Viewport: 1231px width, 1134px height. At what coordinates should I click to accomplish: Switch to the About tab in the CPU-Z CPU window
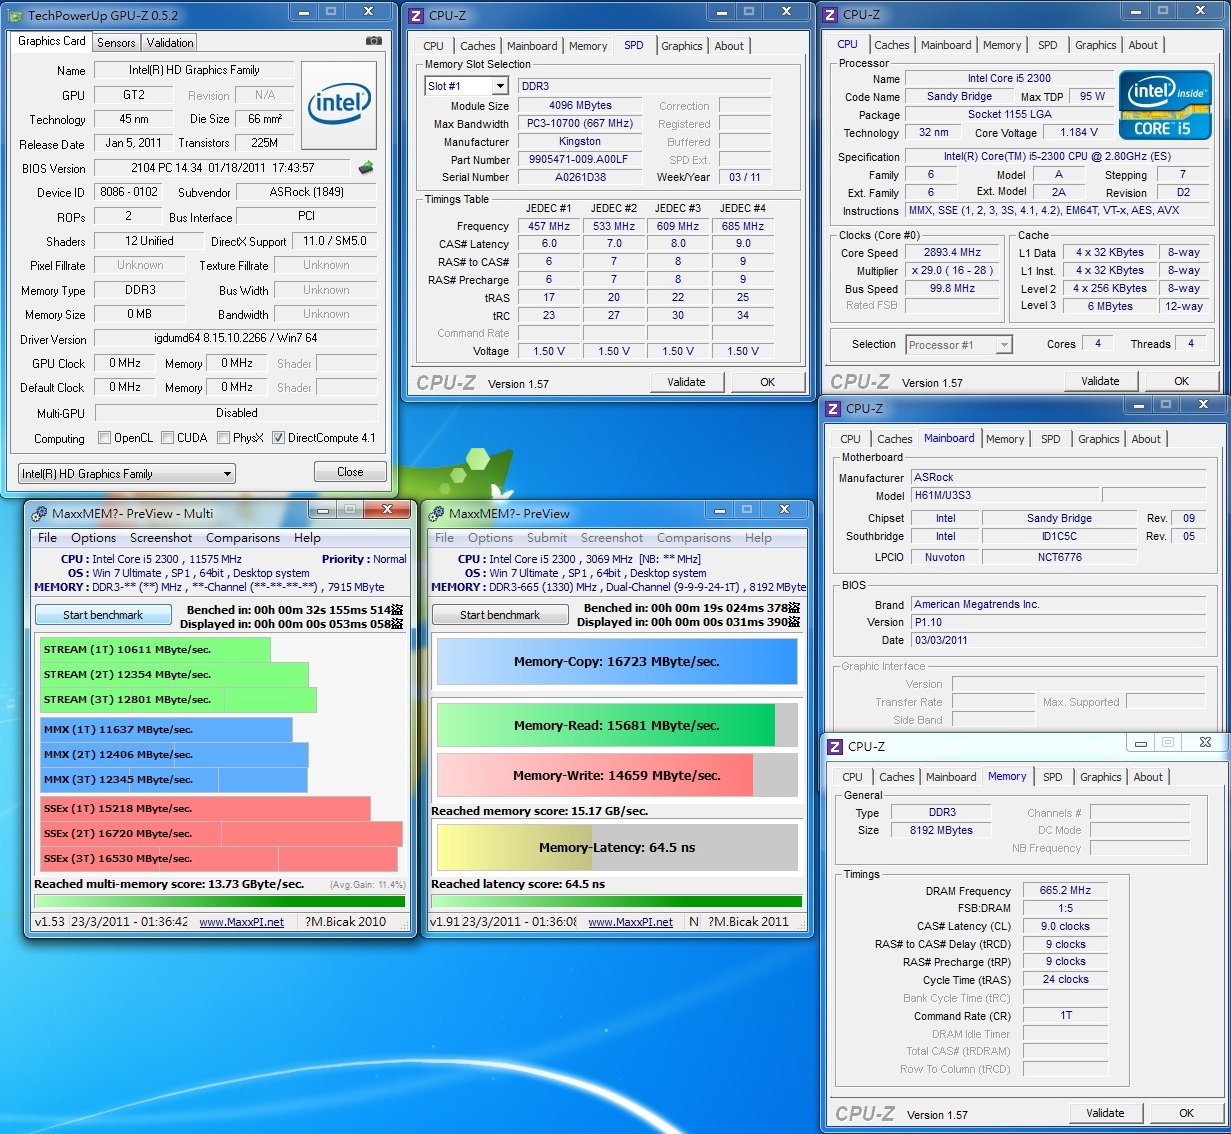[1143, 45]
